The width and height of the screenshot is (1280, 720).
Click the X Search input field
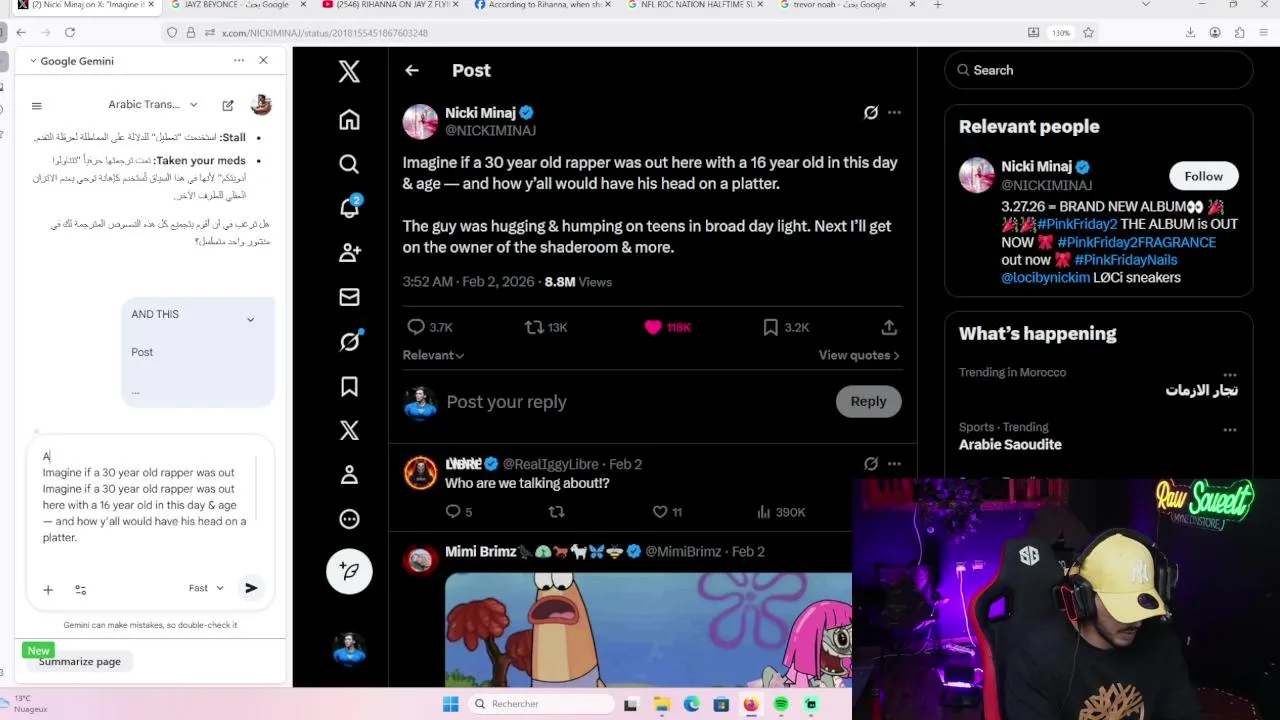[1098, 70]
